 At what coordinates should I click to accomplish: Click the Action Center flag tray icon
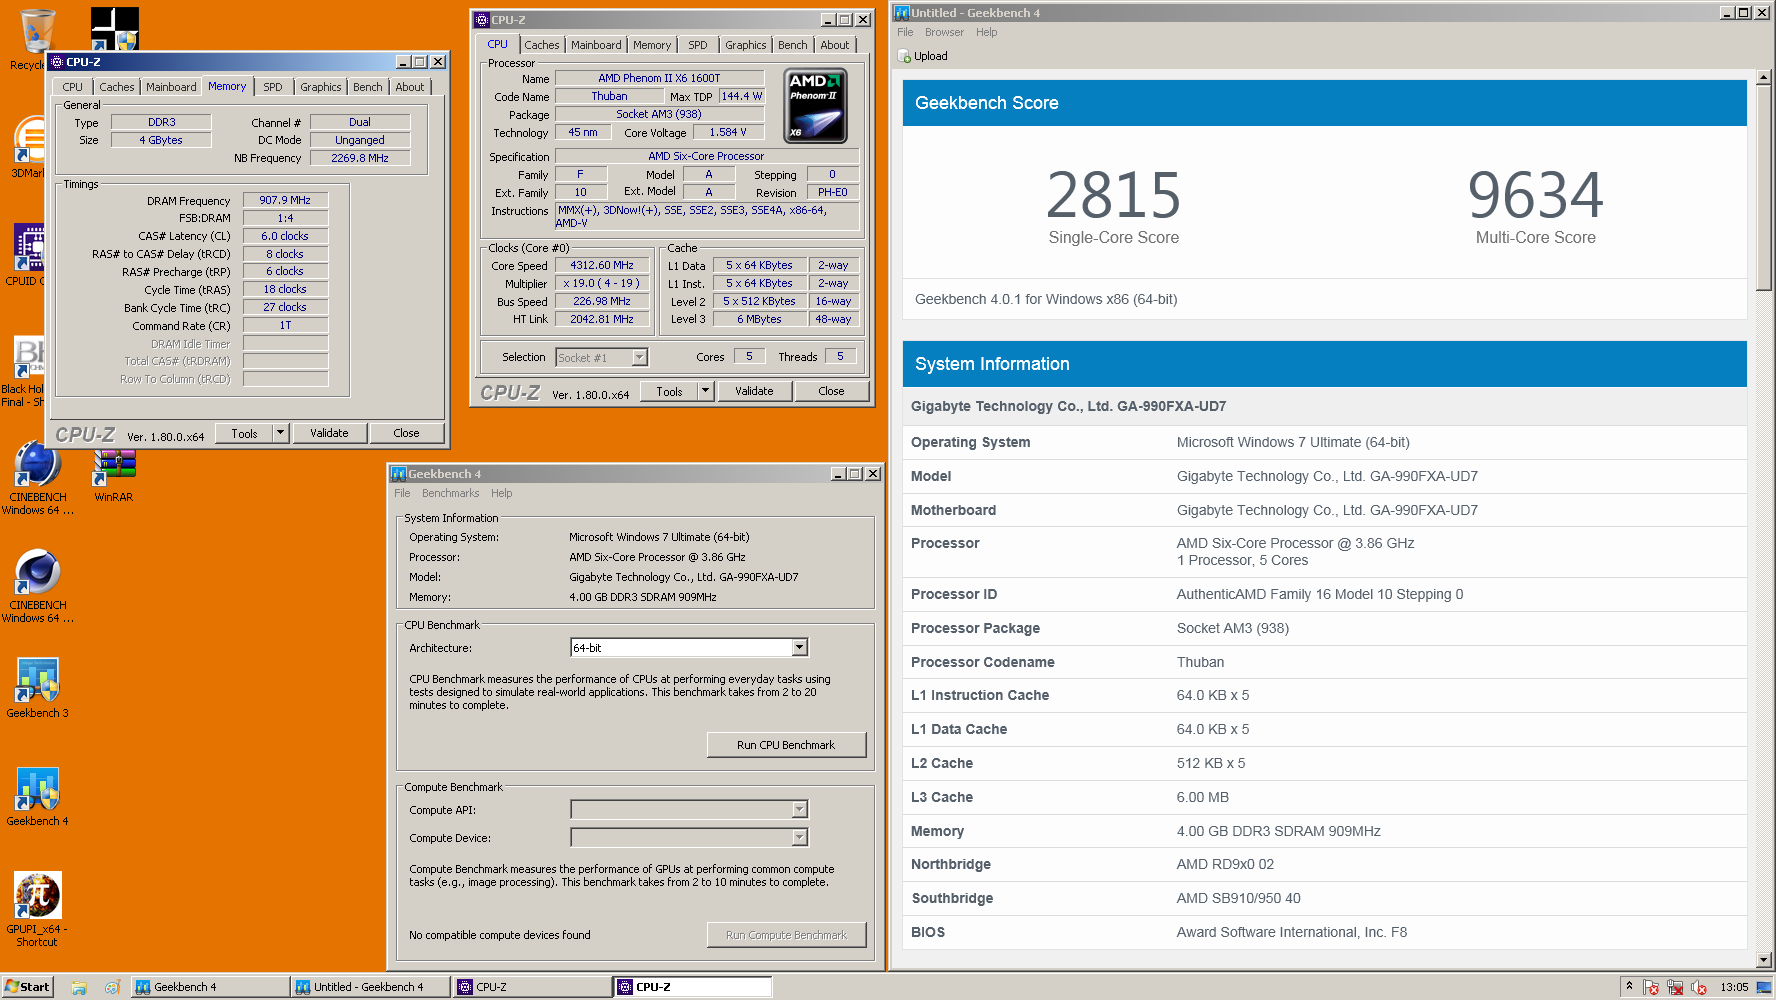(1650, 987)
